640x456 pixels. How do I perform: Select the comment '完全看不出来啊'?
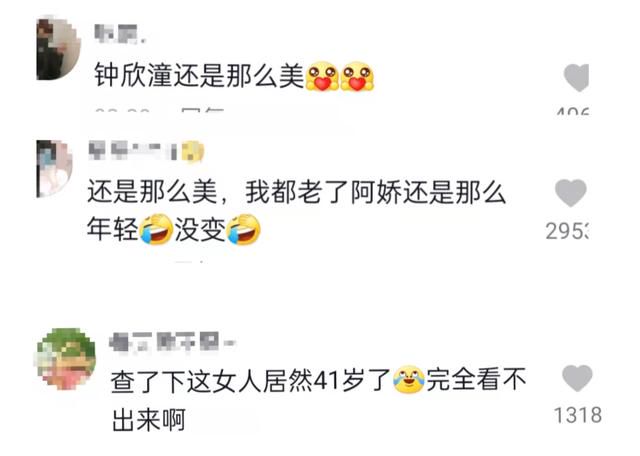pos(319,400)
